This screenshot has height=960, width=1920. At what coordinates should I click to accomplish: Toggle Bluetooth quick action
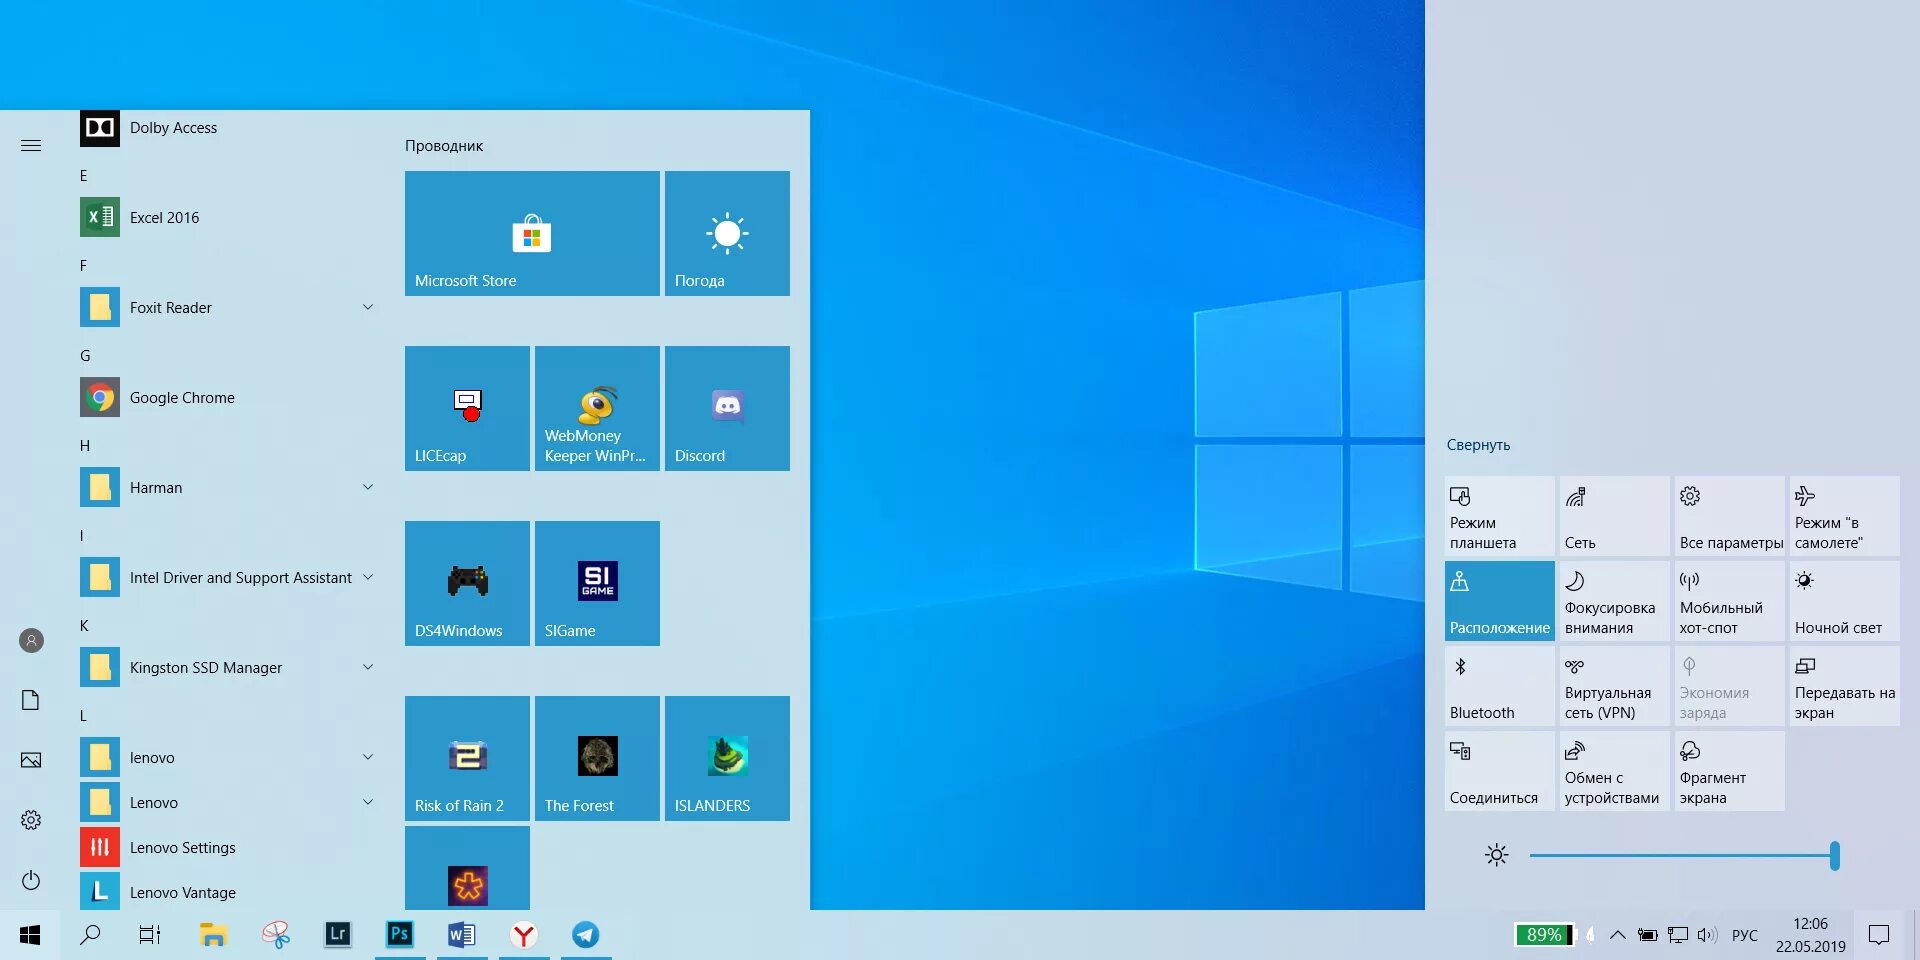pos(1500,686)
